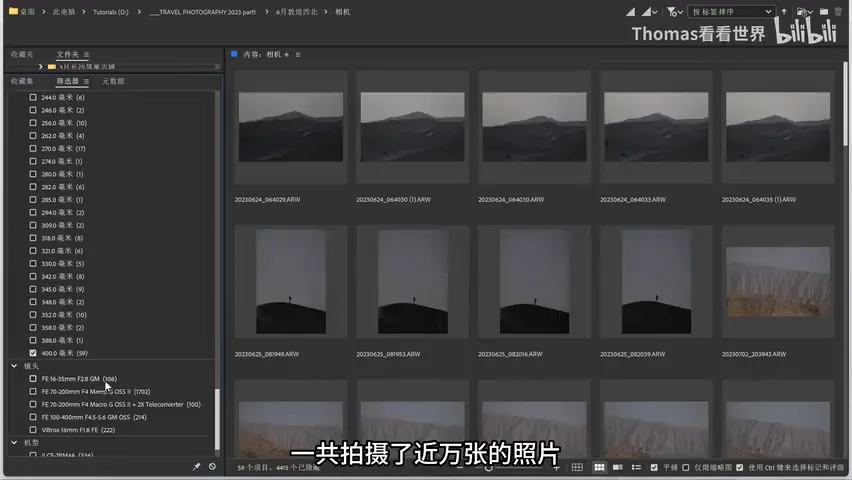Screen dimensions: 852x480
Task: Collapse the 机型 filter section
Action: click(14, 442)
